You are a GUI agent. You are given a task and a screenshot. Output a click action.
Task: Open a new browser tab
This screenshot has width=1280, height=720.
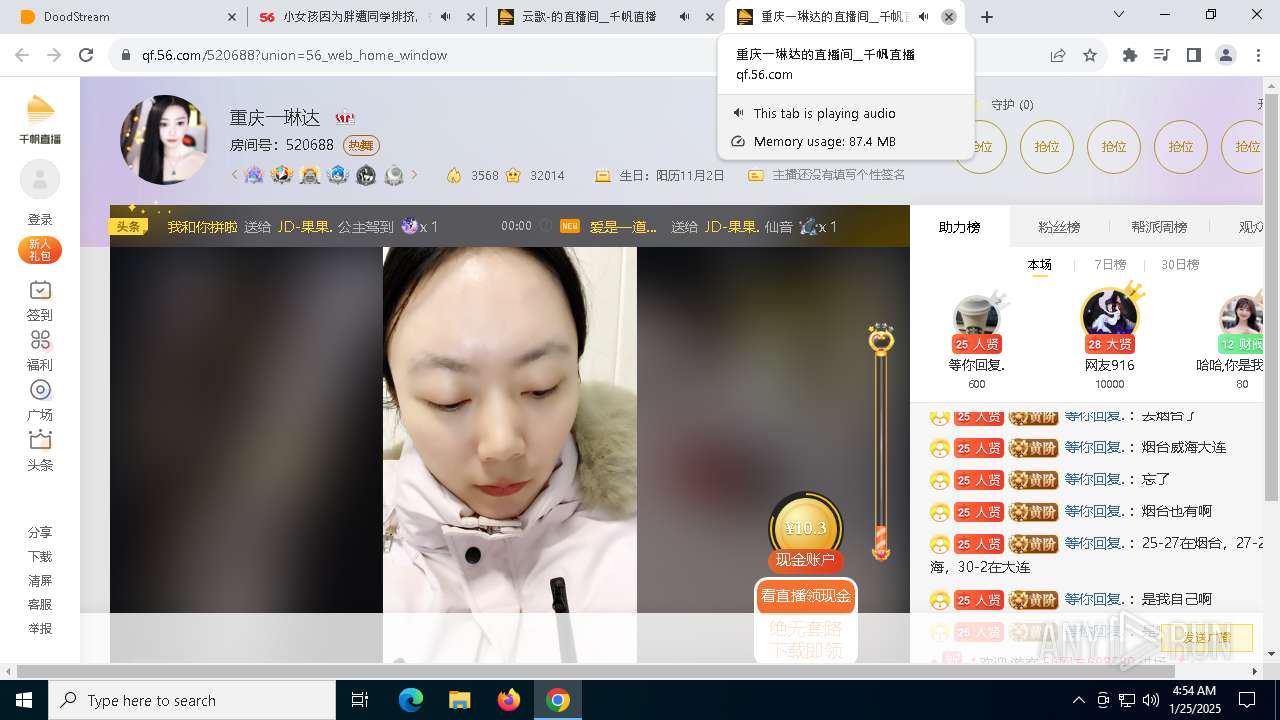[x=987, y=17]
